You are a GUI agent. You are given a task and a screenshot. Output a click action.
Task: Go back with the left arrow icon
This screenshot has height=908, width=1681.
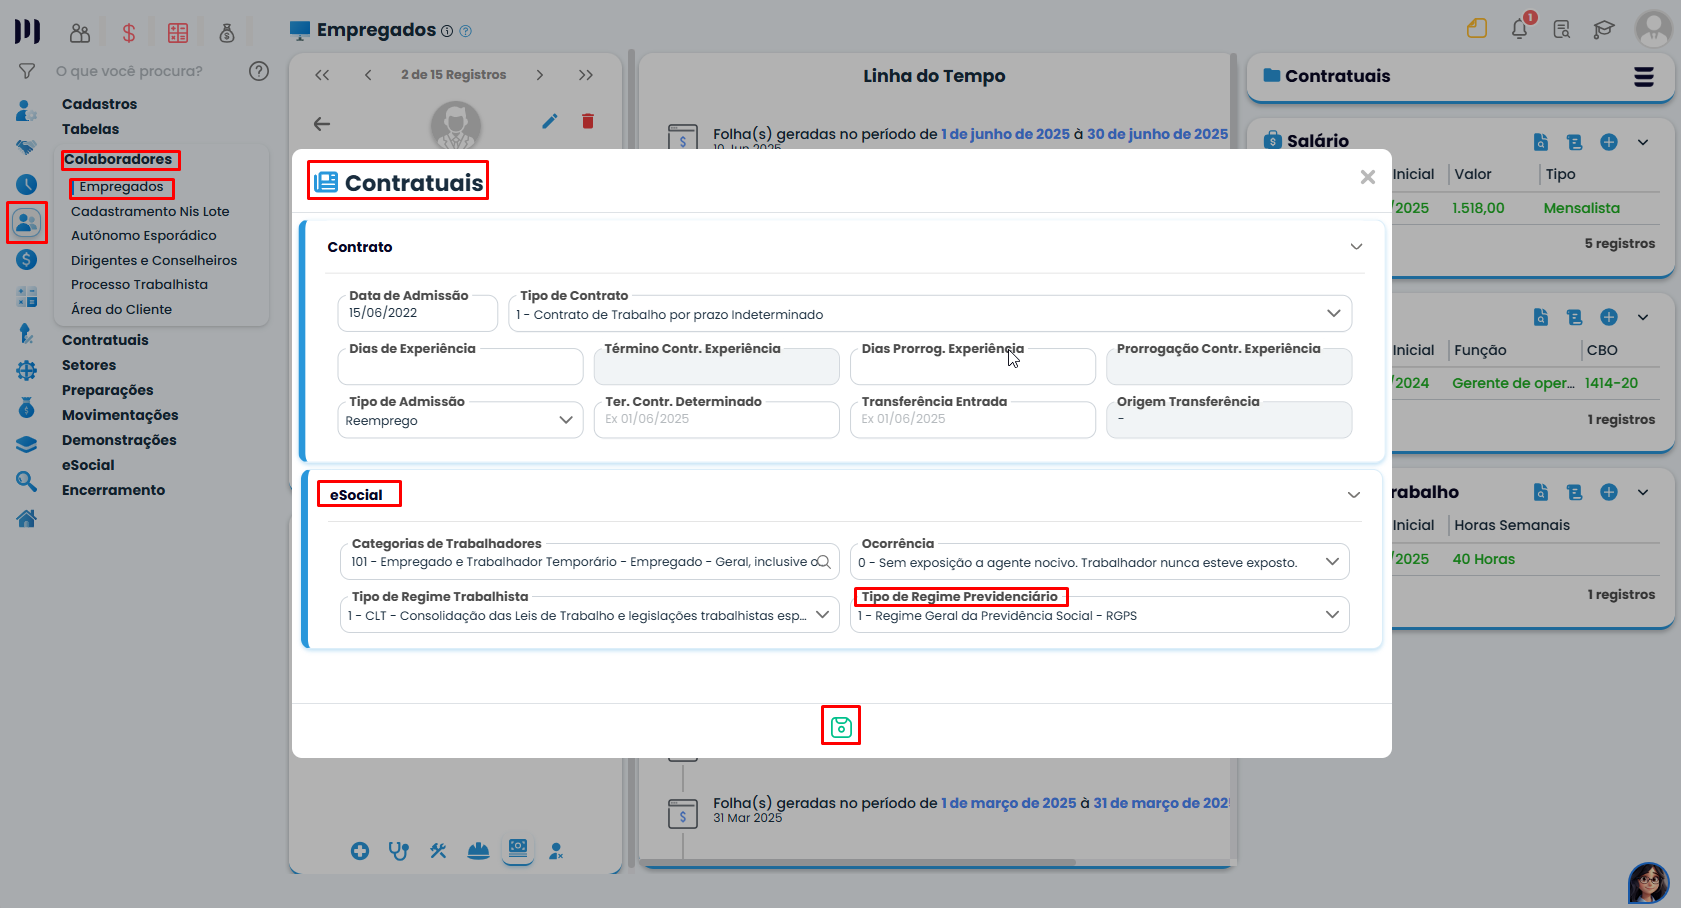click(x=322, y=124)
